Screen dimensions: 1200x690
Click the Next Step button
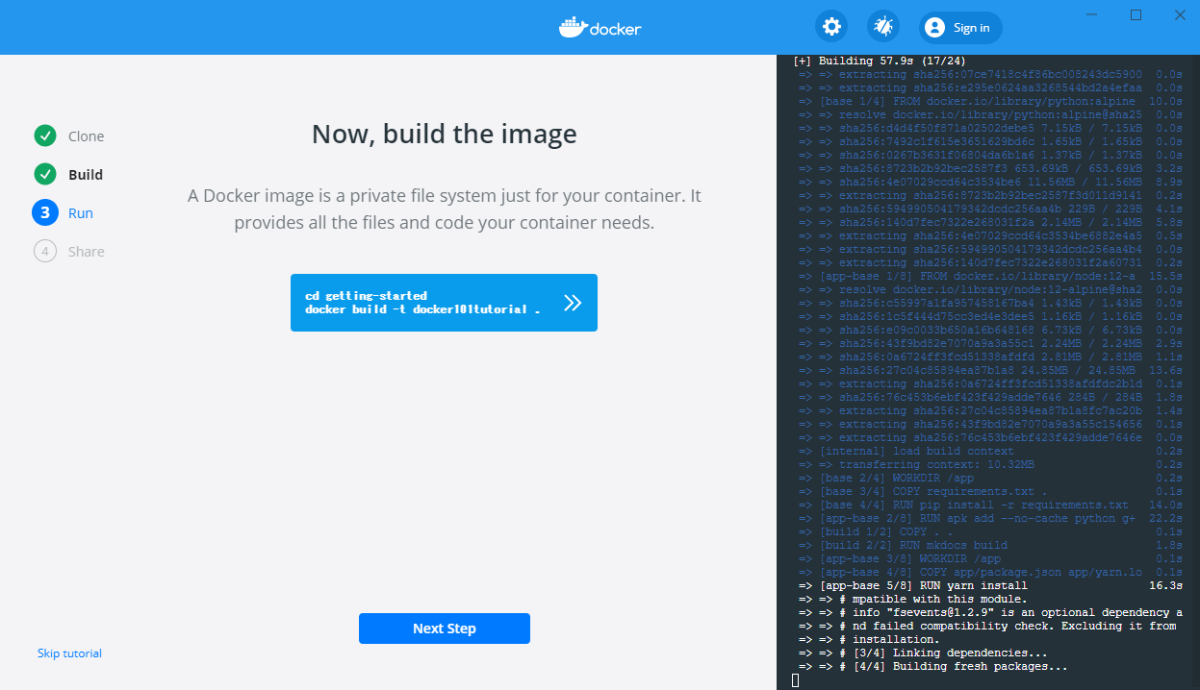coord(444,628)
